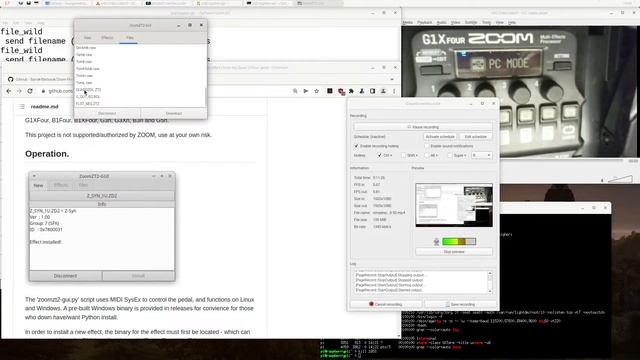Click the Operation. heading on the page

point(47,154)
